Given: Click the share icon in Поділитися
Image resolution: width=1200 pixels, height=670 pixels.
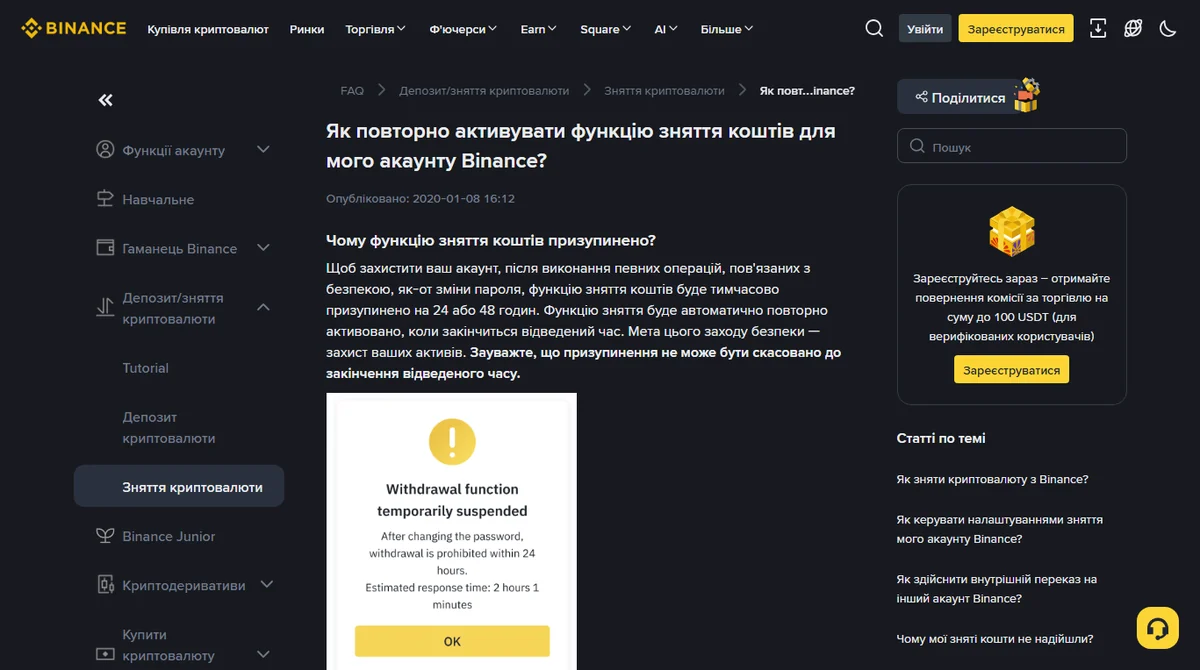Looking at the screenshot, I should 920,98.
